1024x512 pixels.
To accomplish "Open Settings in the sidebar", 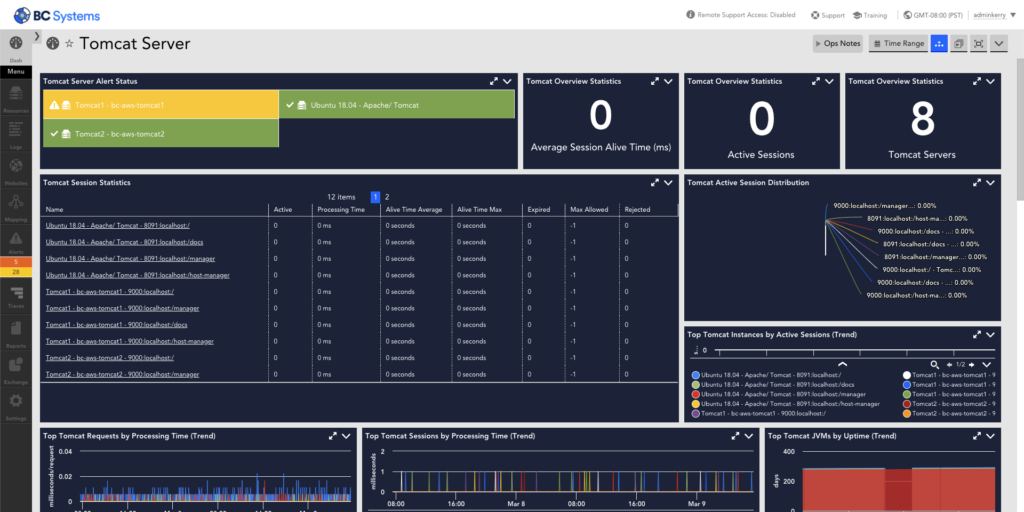I will (16, 404).
